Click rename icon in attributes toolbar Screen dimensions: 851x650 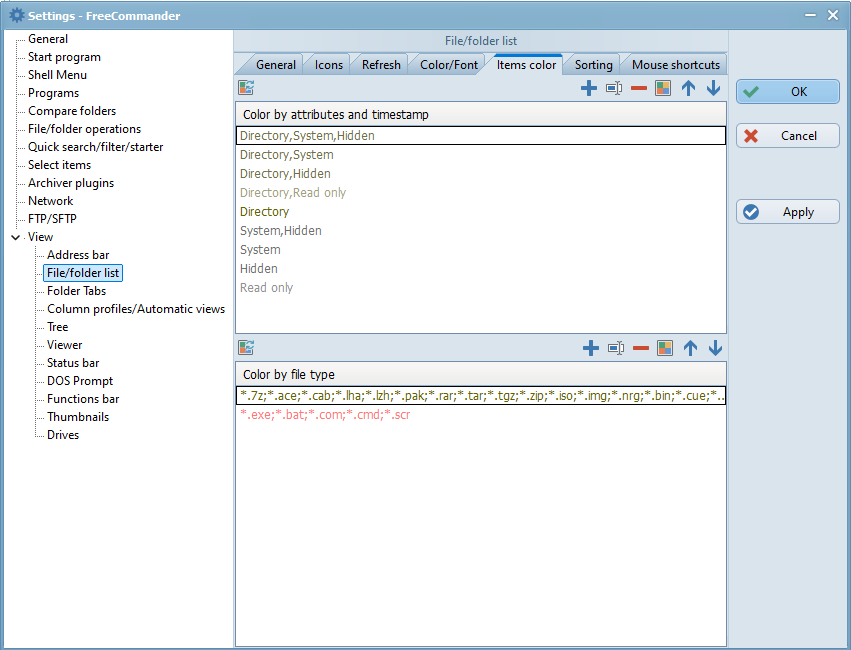click(x=614, y=88)
